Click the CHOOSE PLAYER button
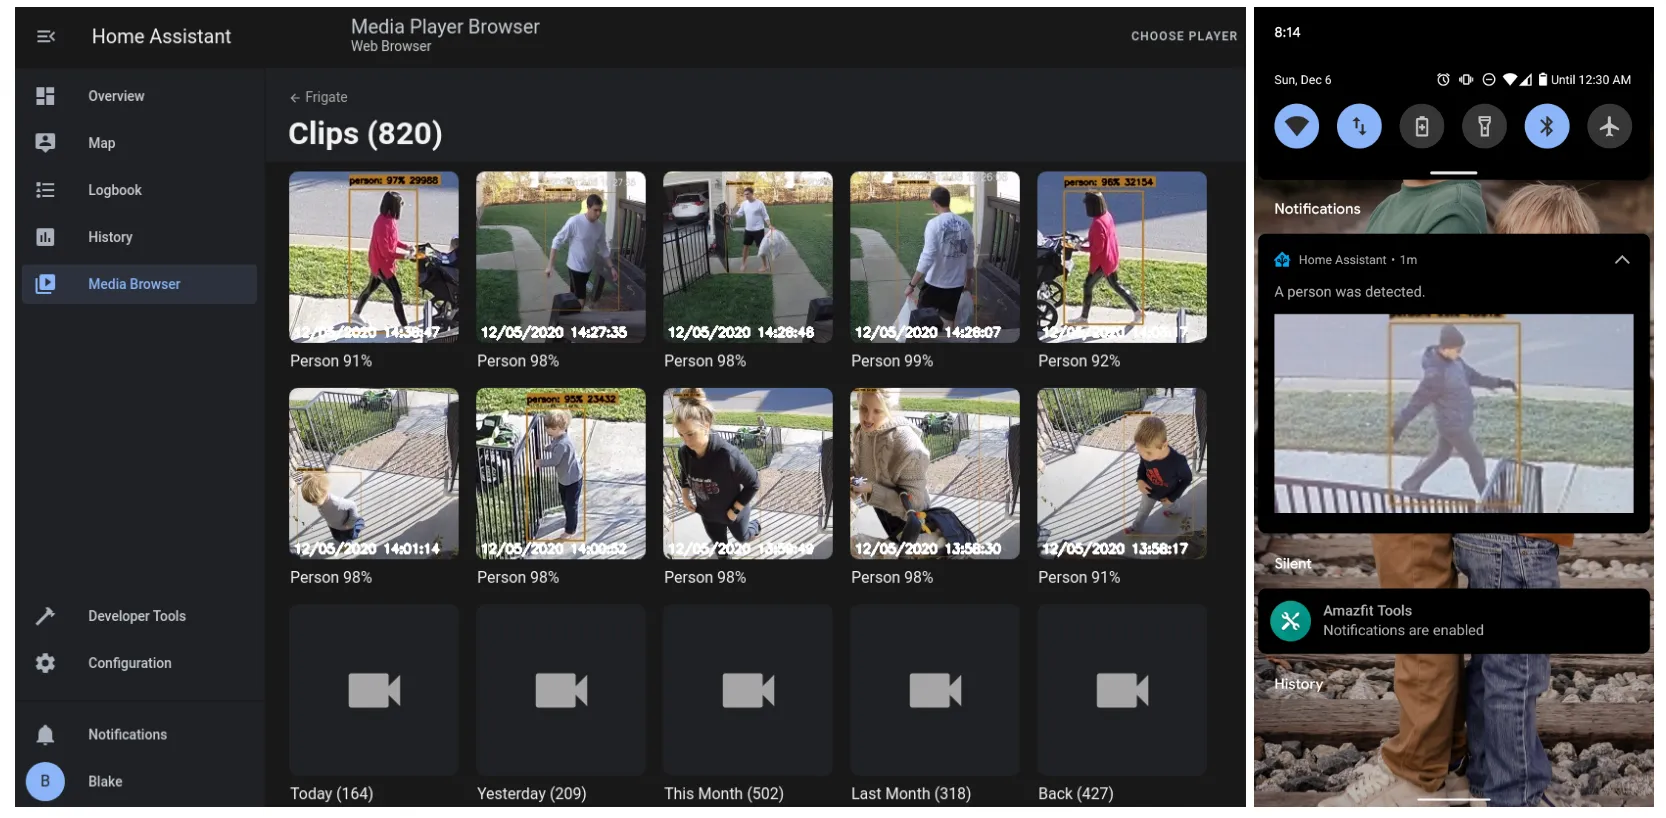 pos(1183,36)
